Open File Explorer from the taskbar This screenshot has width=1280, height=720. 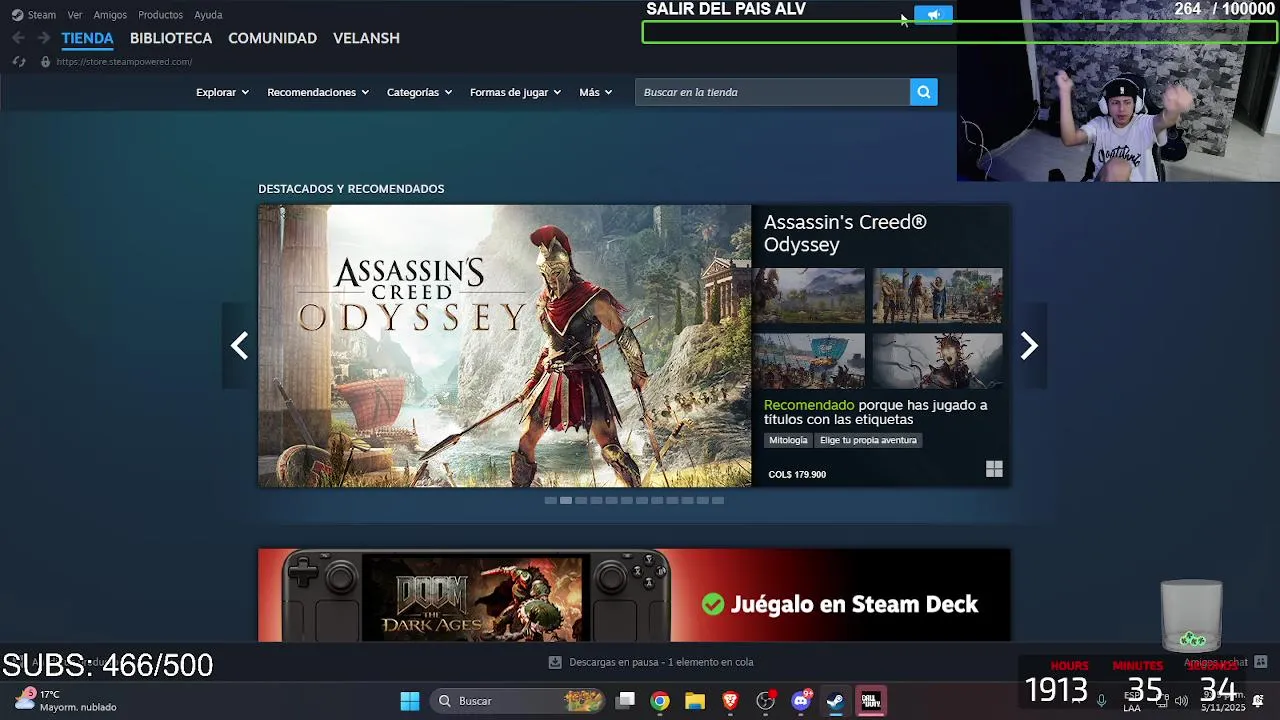(x=695, y=701)
